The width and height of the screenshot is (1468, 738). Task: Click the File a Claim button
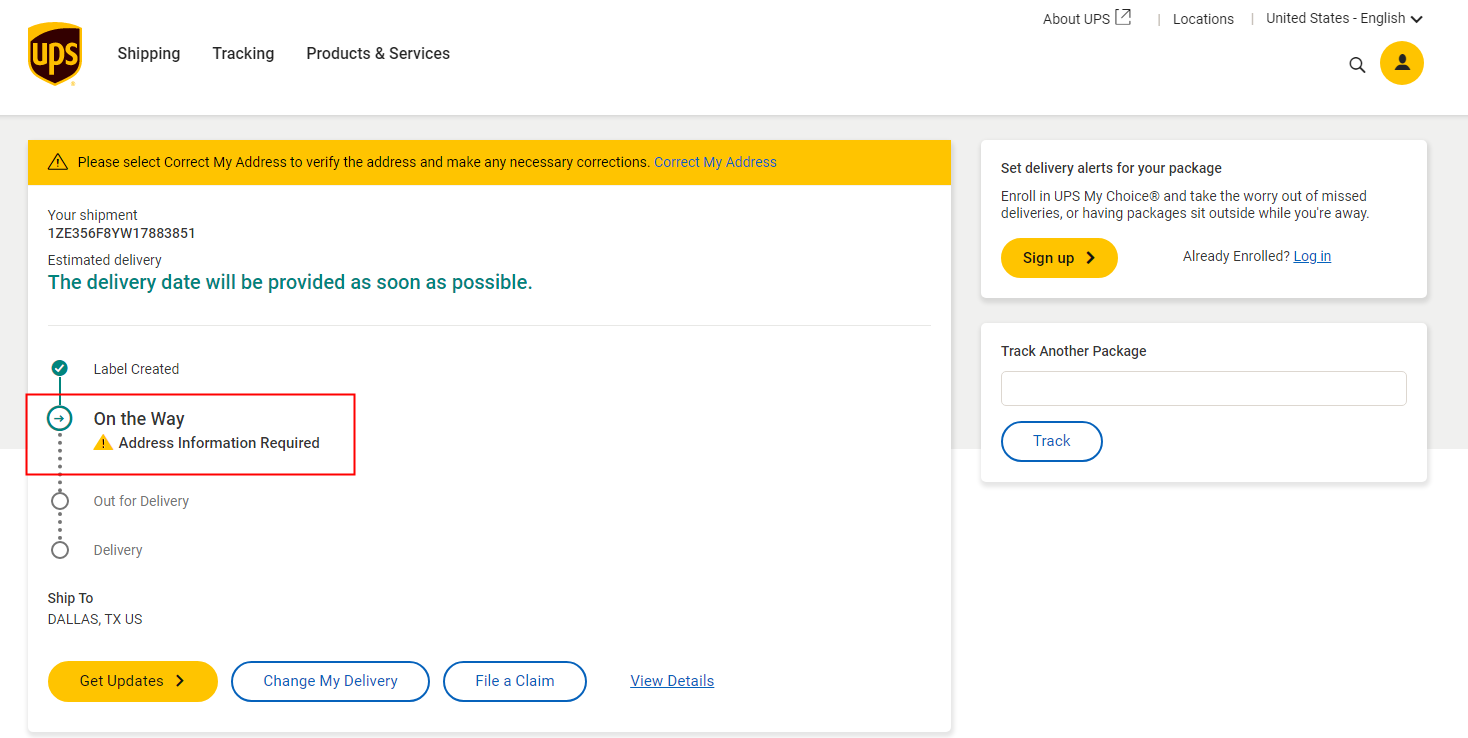514,681
